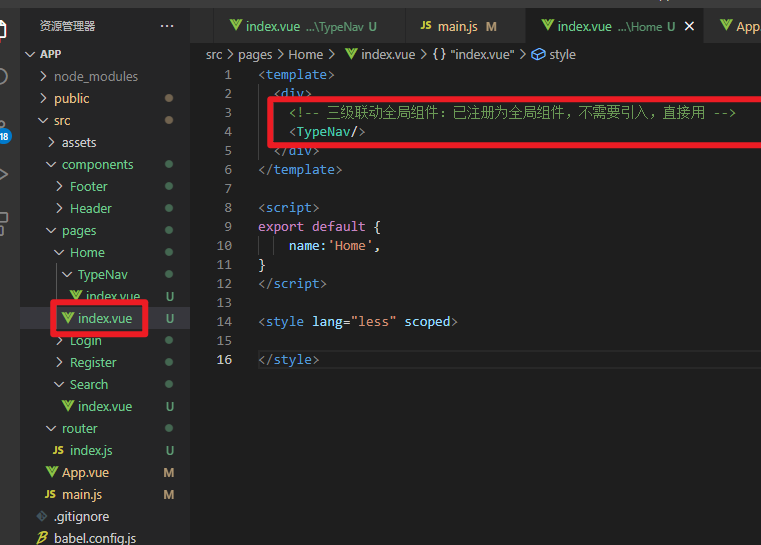Expand the Login folder
This screenshot has height=545, width=761.
point(59,341)
